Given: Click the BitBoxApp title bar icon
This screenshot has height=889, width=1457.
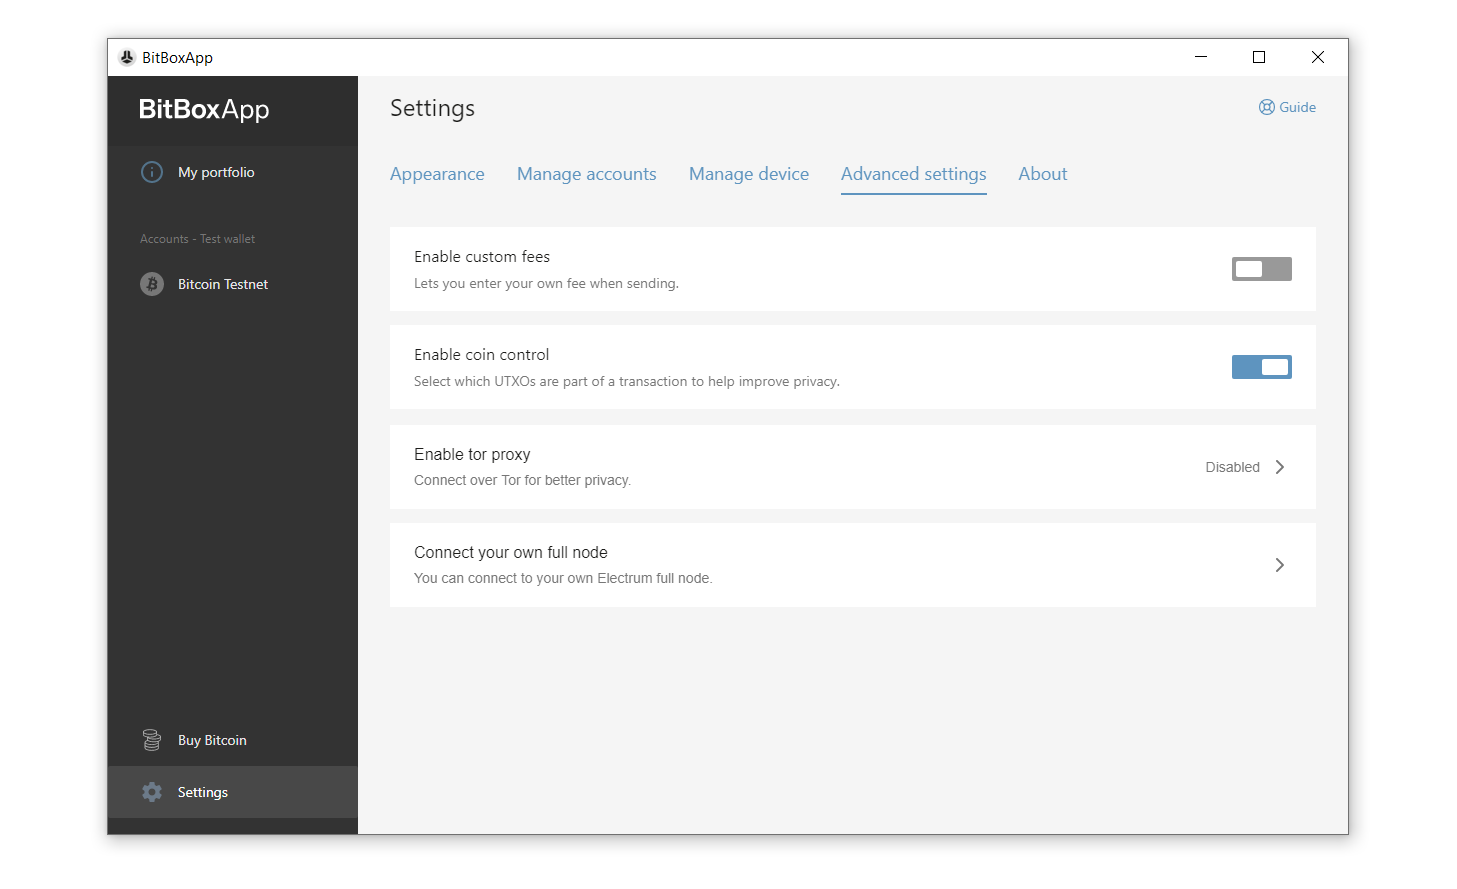Looking at the screenshot, I should (x=127, y=57).
